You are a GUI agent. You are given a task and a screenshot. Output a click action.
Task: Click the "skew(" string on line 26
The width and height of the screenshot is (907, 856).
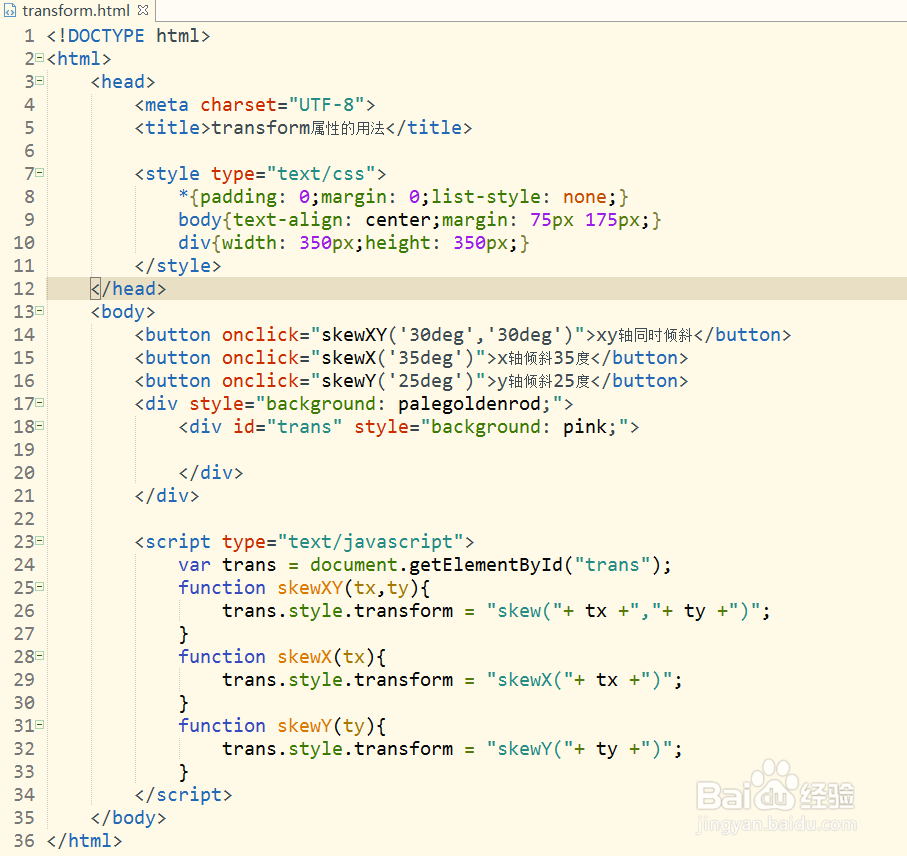point(524,611)
